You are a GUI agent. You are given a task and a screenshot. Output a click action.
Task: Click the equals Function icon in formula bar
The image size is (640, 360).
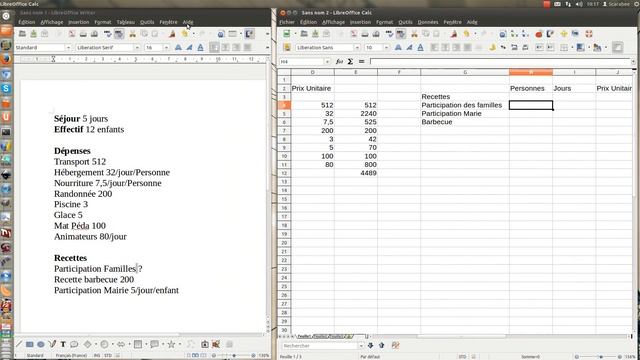tap(361, 62)
